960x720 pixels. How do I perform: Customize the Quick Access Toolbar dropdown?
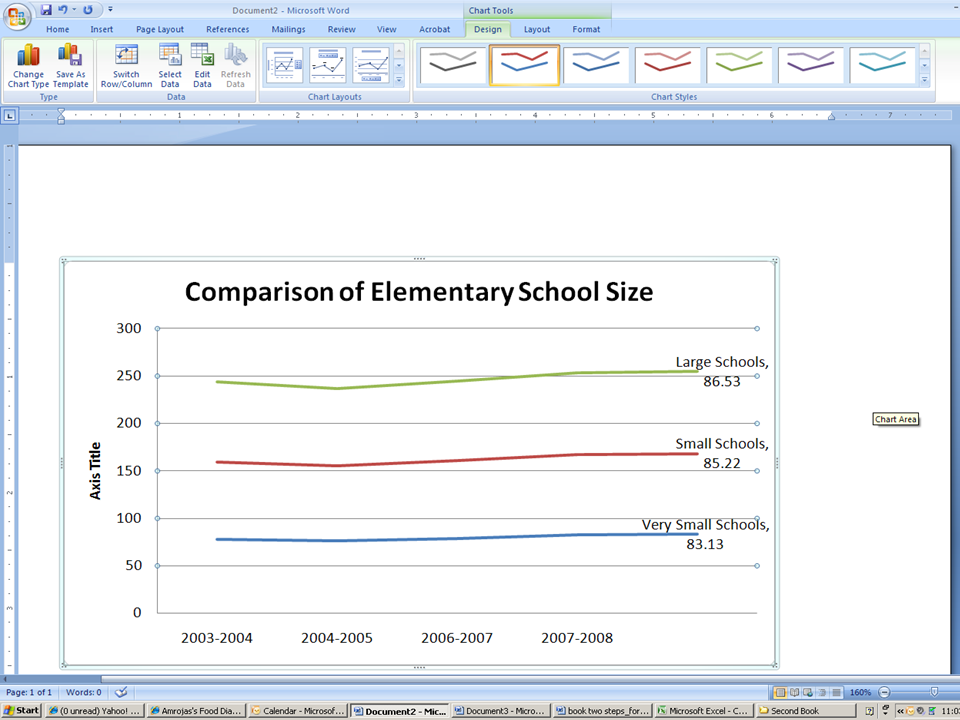click(110, 10)
